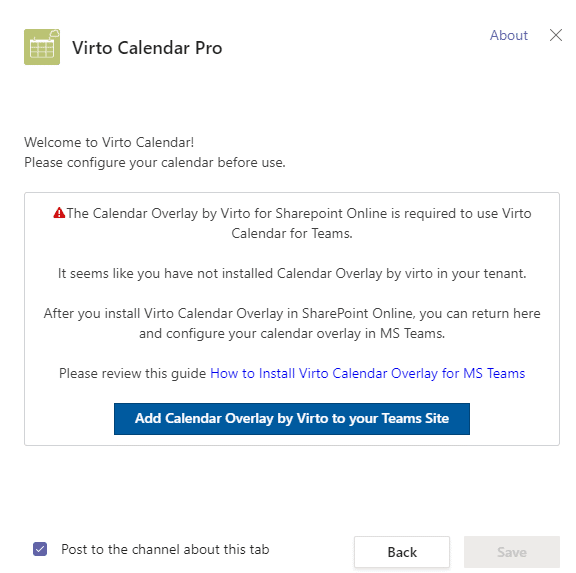Open the About link
This screenshot has width=576, height=573.
pos(509,35)
